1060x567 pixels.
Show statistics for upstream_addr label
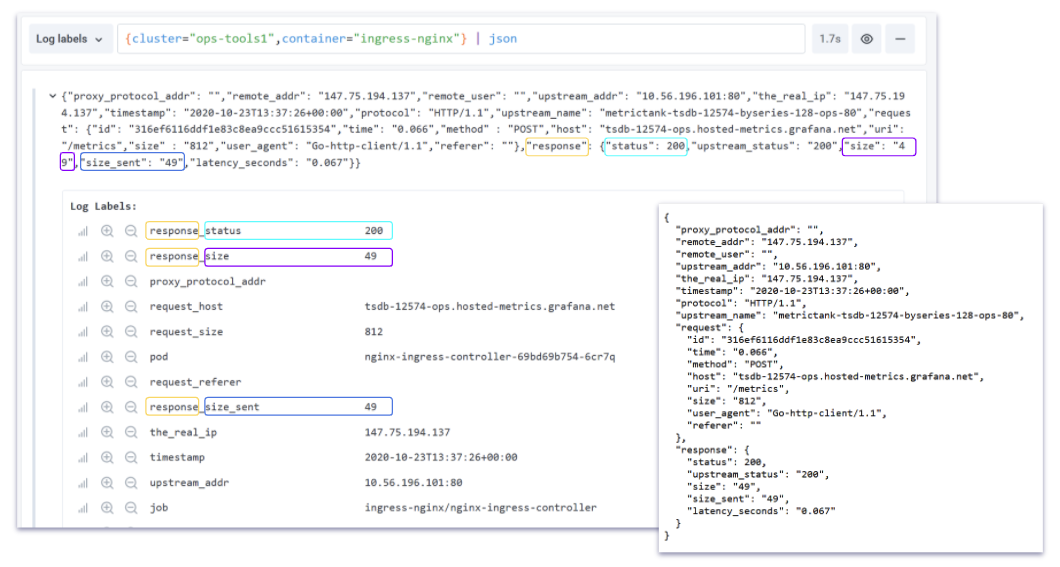(83, 482)
